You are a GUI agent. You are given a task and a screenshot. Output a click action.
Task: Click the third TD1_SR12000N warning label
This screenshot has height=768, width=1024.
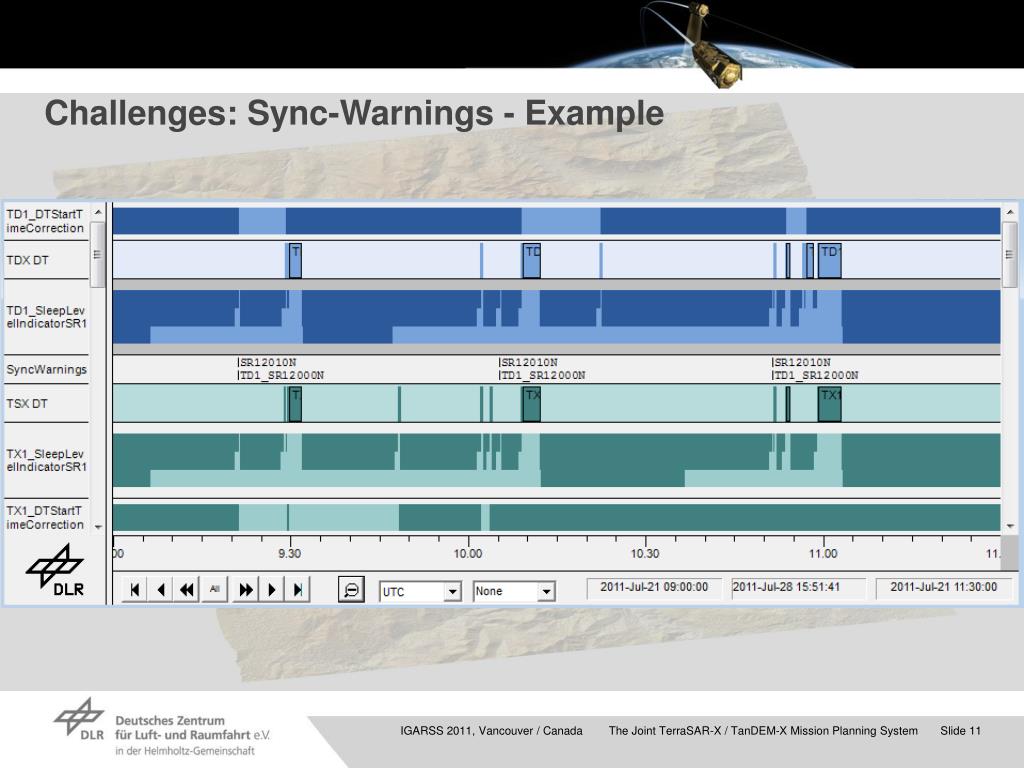816,376
